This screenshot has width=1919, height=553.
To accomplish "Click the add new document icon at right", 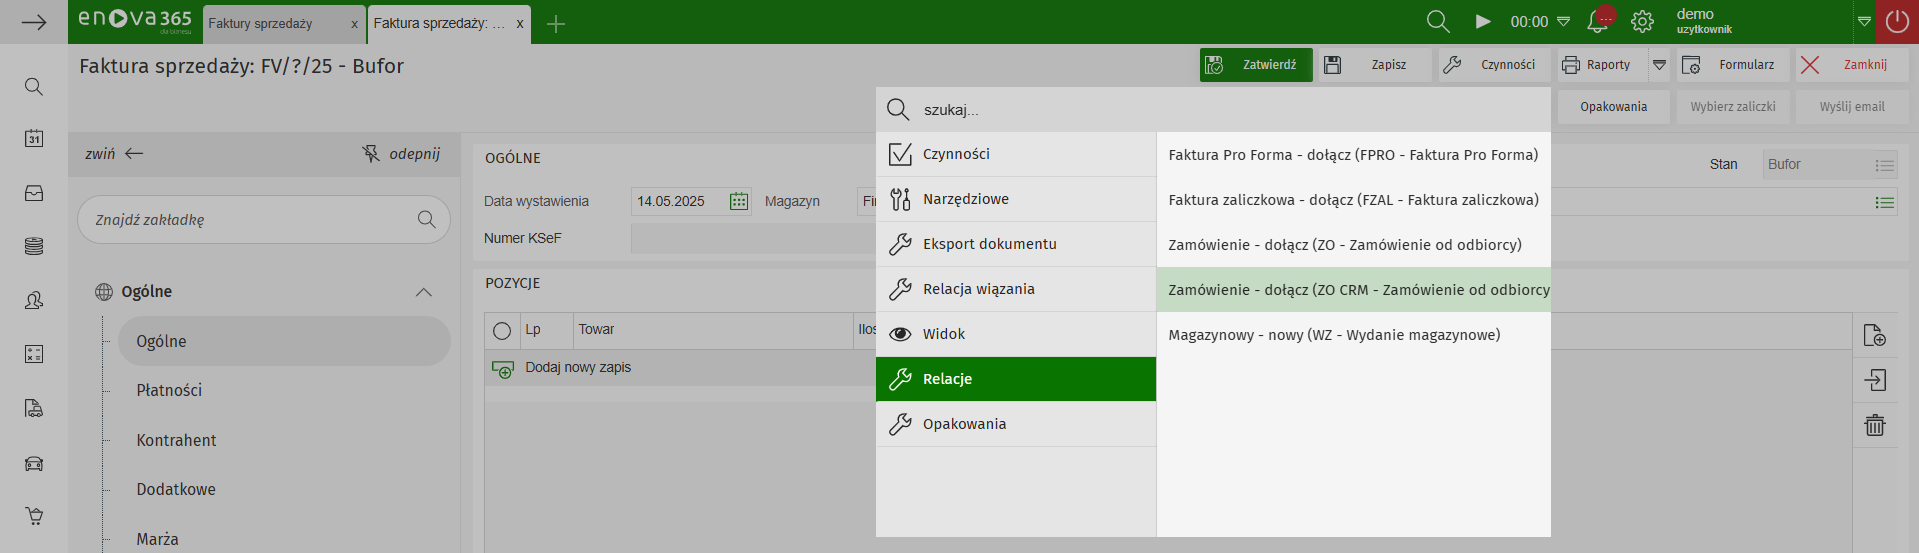I will [x=1875, y=335].
